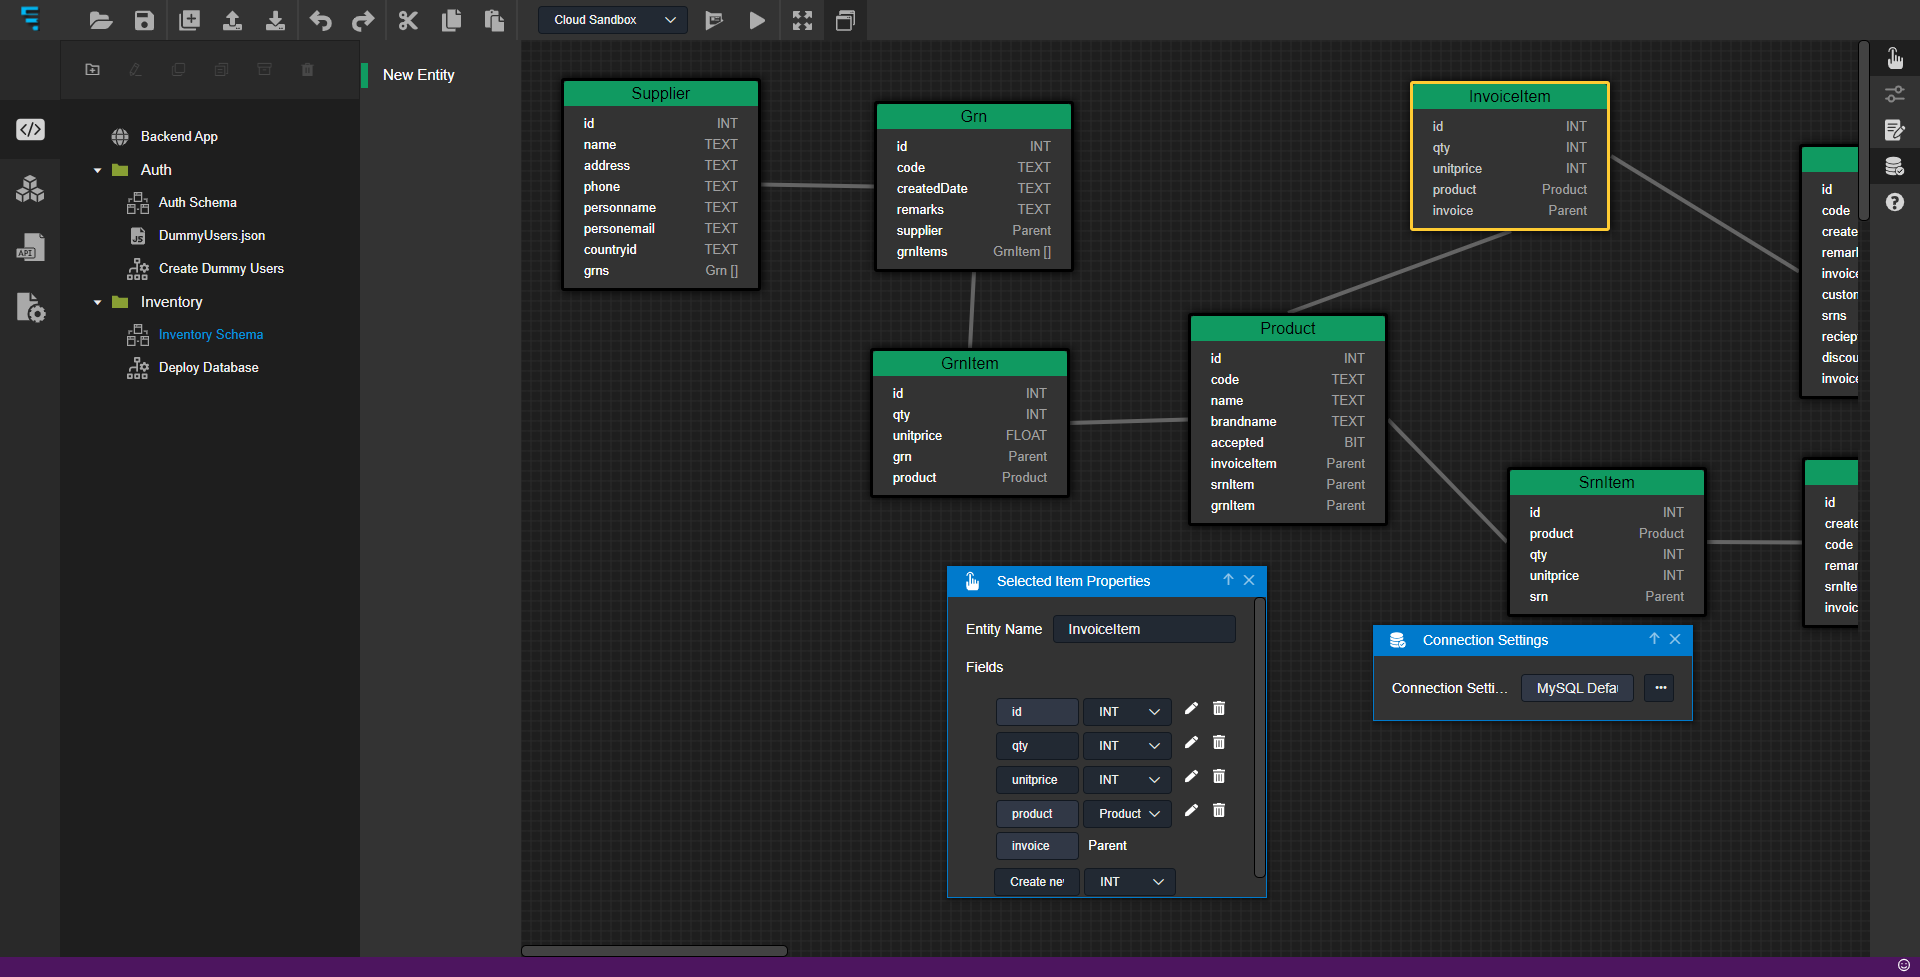Open Inventory Schema in the tree
1920x977 pixels.
(210, 335)
